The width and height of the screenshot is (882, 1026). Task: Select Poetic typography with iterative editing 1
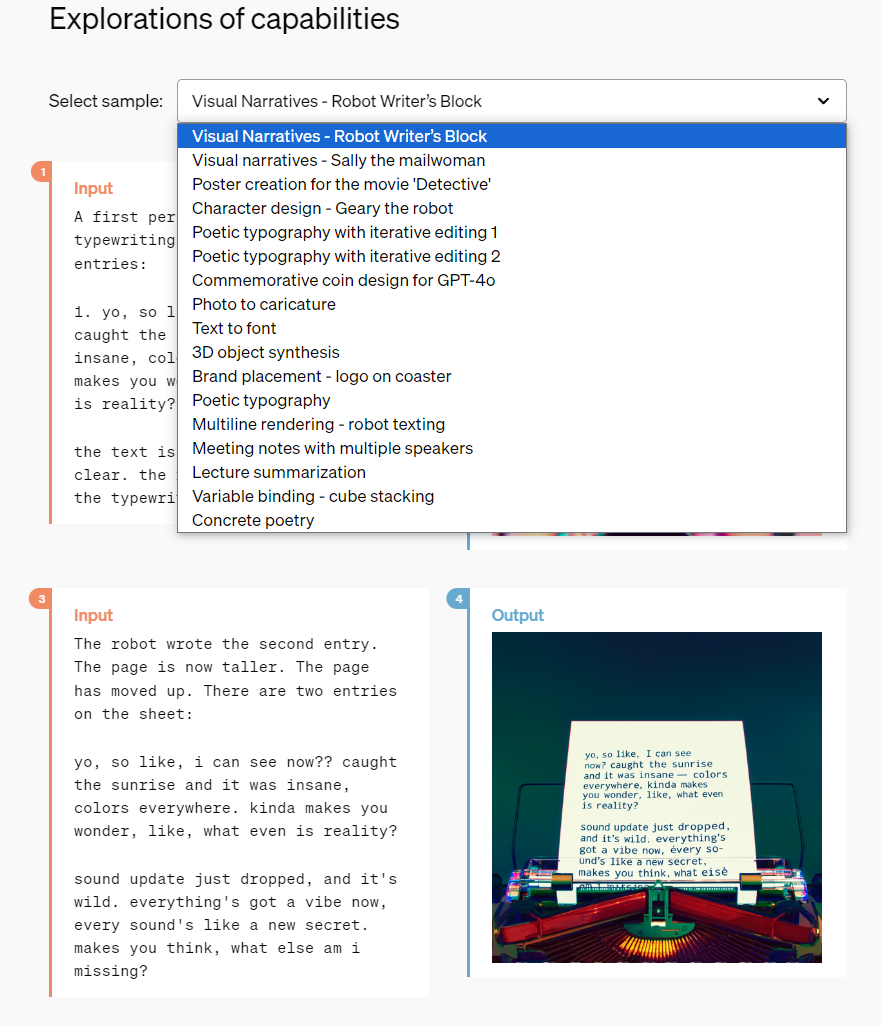point(512,232)
